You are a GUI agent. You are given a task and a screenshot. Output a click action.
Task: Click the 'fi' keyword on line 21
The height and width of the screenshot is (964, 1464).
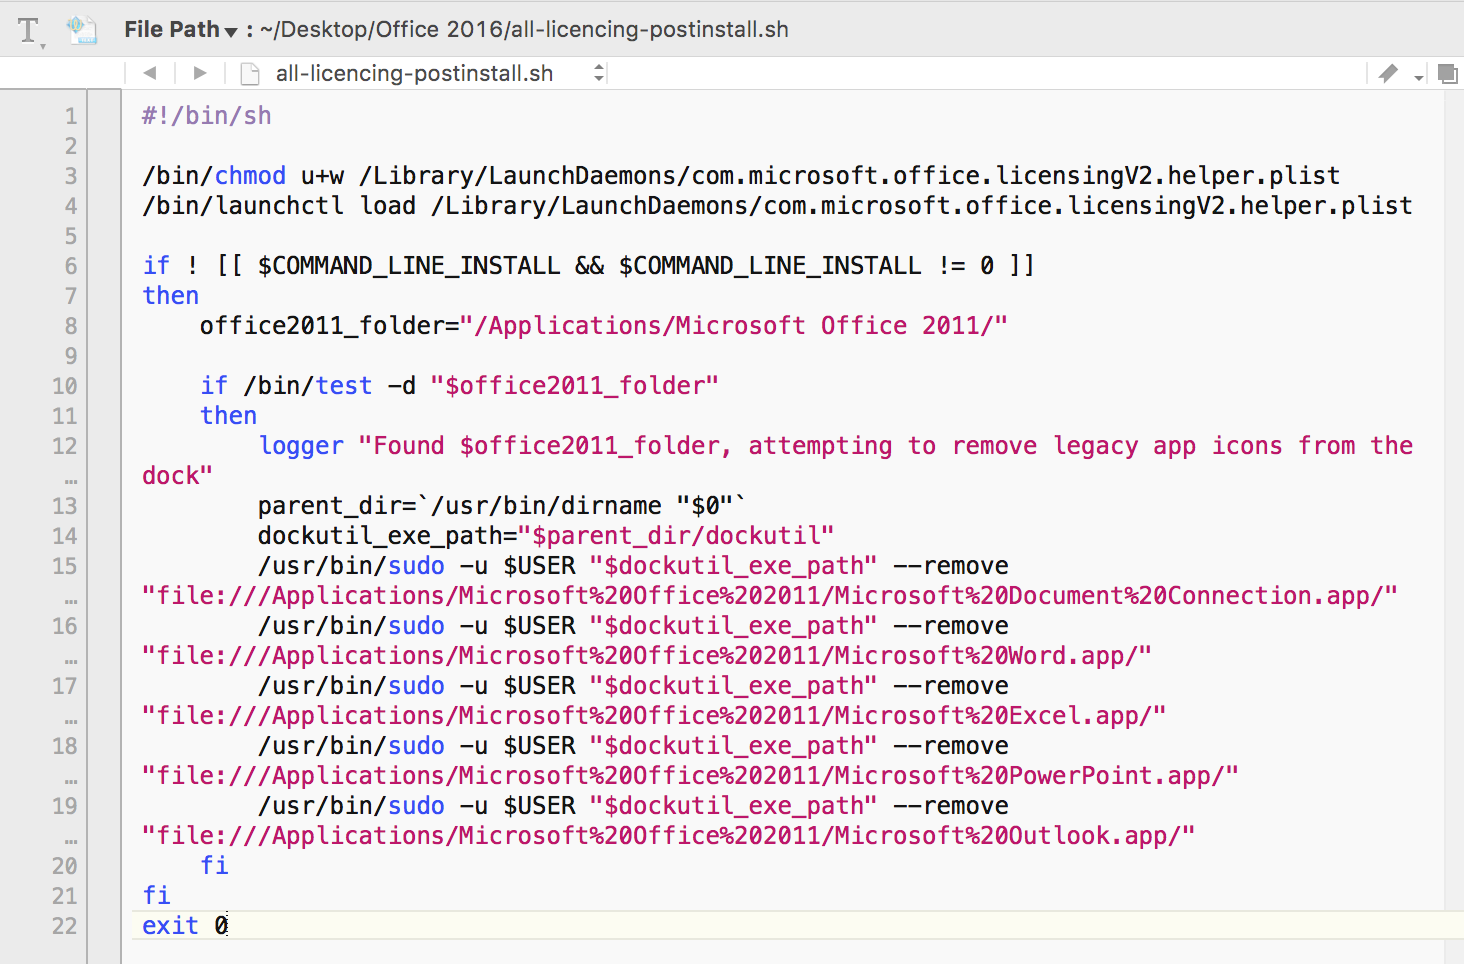(157, 896)
